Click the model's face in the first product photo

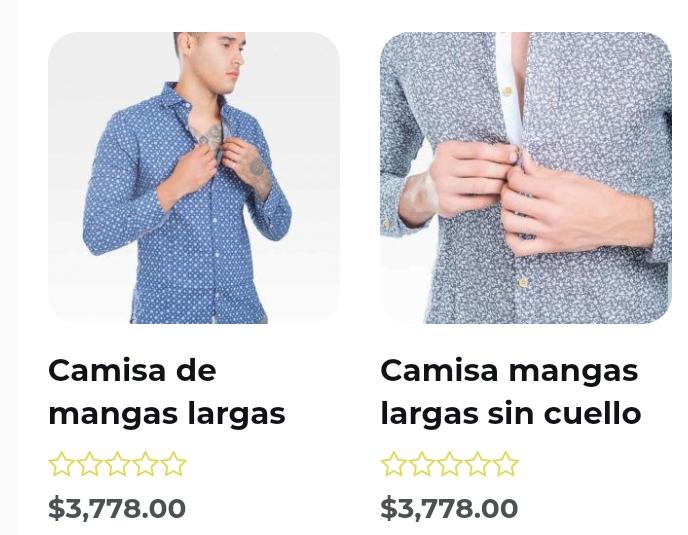point(229,61)
